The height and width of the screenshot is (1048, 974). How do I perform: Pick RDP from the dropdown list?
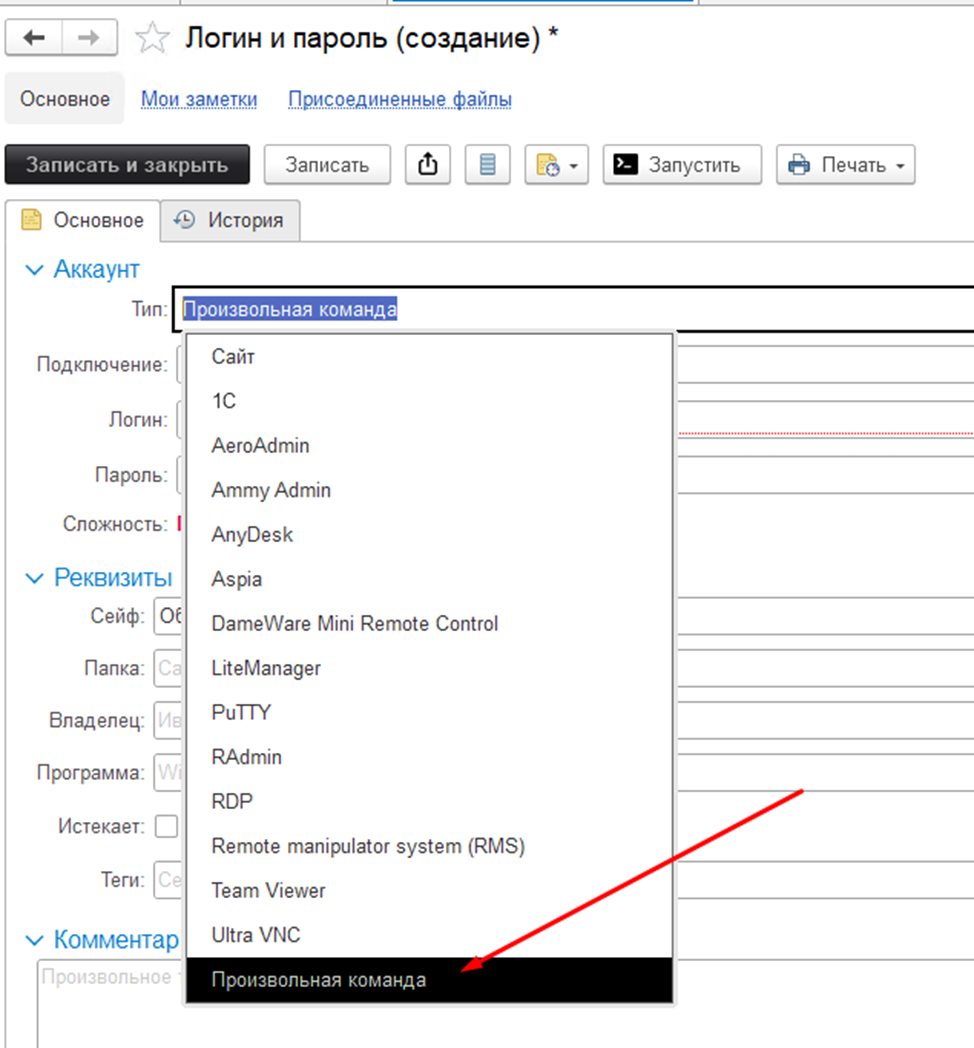point(232,802)
